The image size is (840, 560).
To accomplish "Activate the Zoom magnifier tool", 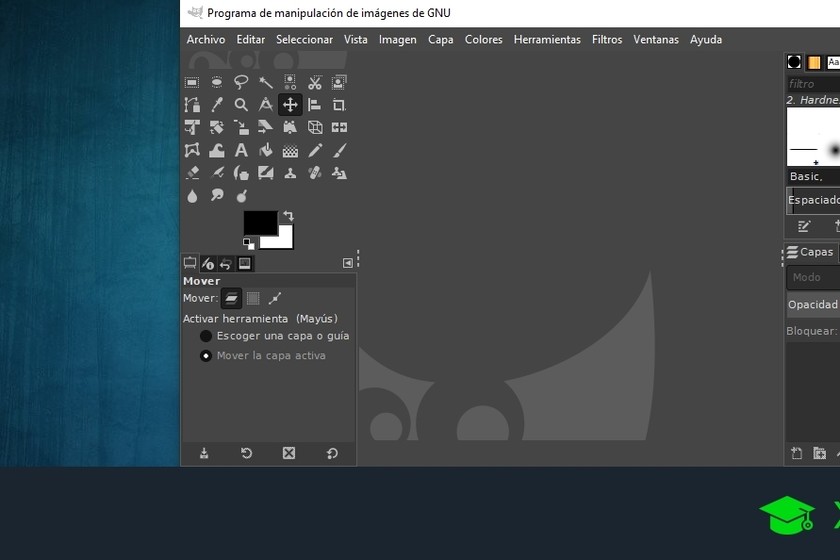I will pyautogui.click(x=241, y=105).
